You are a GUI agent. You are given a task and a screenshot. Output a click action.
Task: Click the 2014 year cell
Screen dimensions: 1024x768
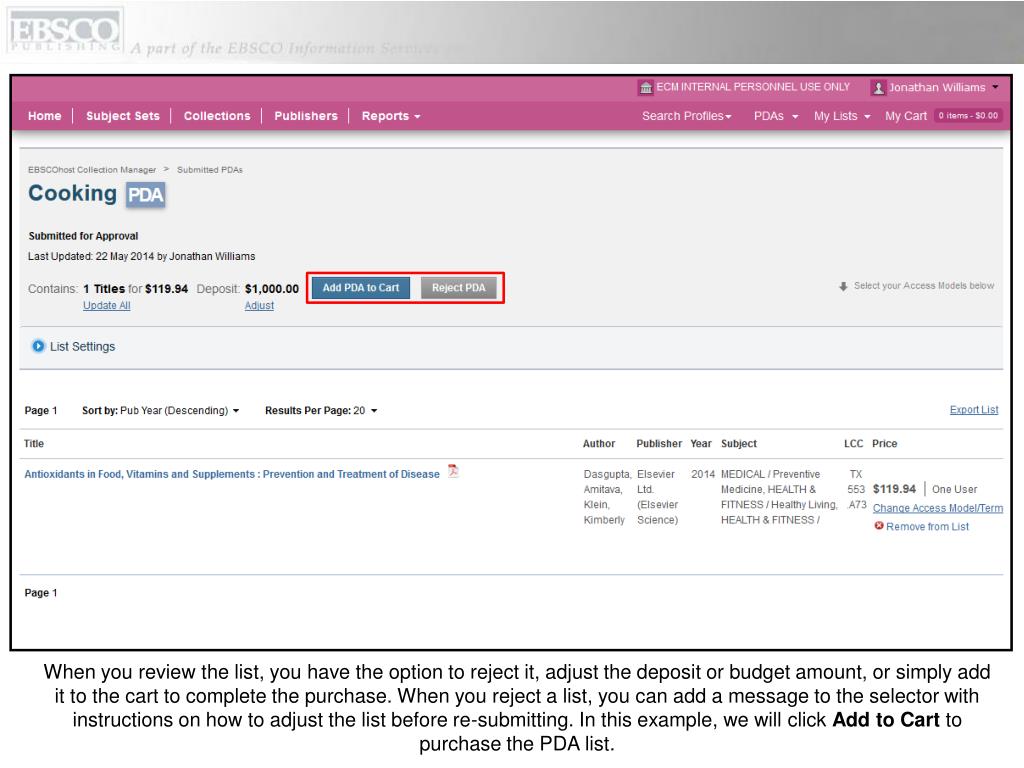tap(703, 474)
